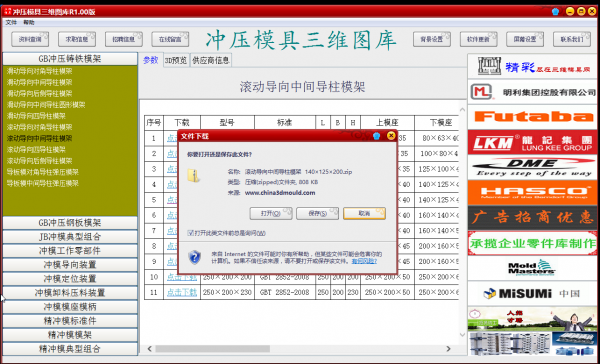600x364 pixels.
Task: Open the HASCO supplier logo
Action: tap(532, 193)
